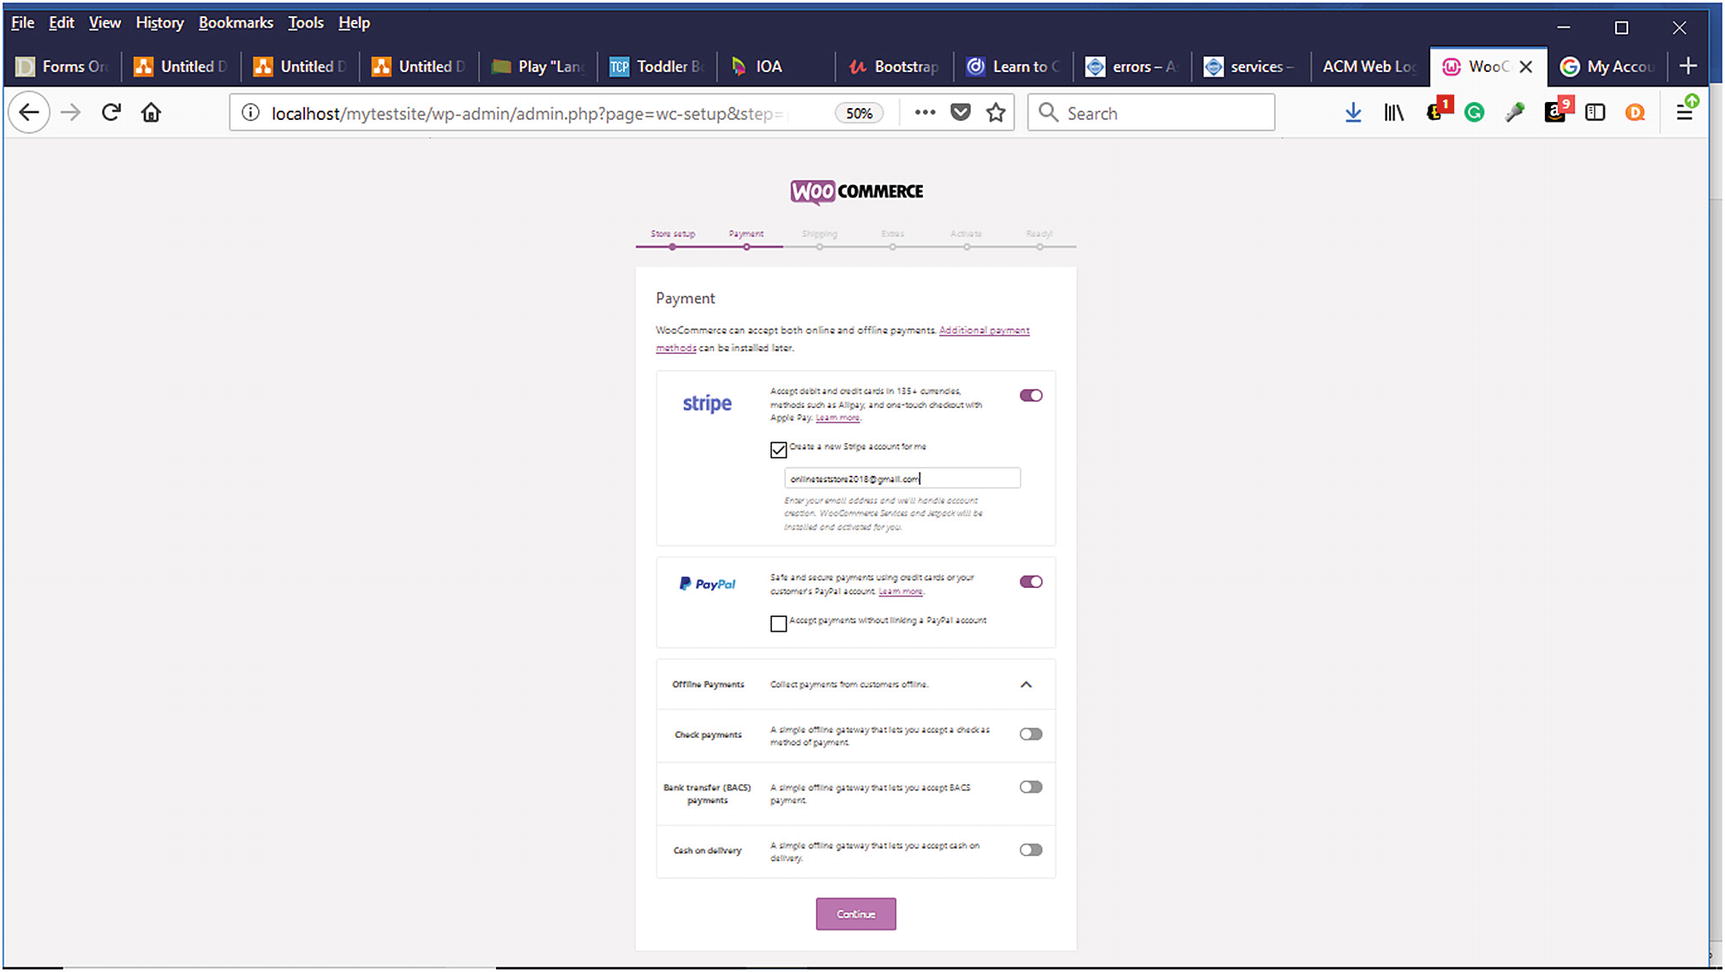Switch to the IOA tab
Viewport: 1725px width, 972px height.
[x=776, y=66]
